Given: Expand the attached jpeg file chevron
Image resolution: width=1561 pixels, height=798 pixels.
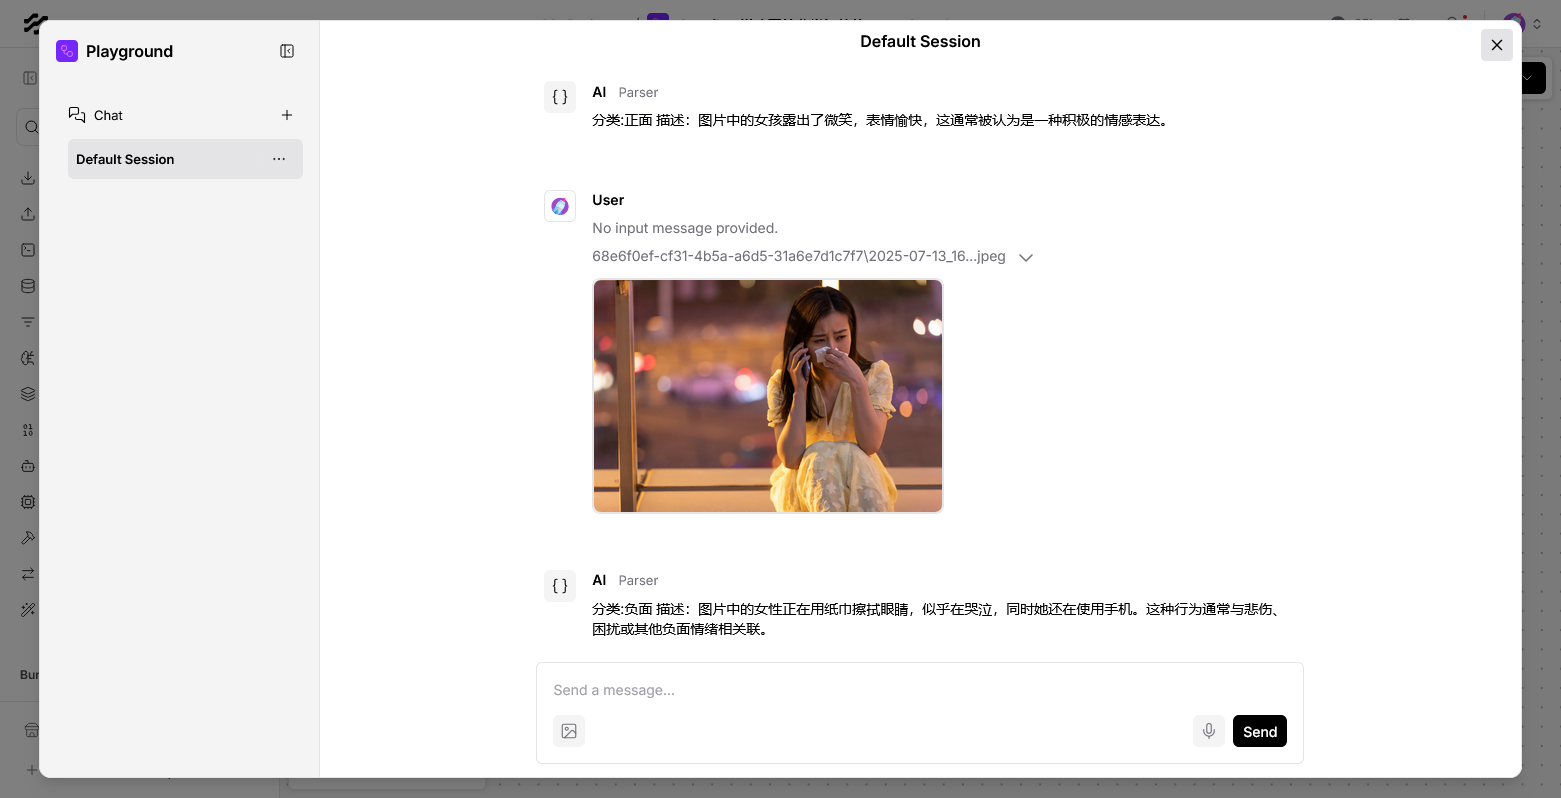Looking at the screenshot, I should [1026, 257].
